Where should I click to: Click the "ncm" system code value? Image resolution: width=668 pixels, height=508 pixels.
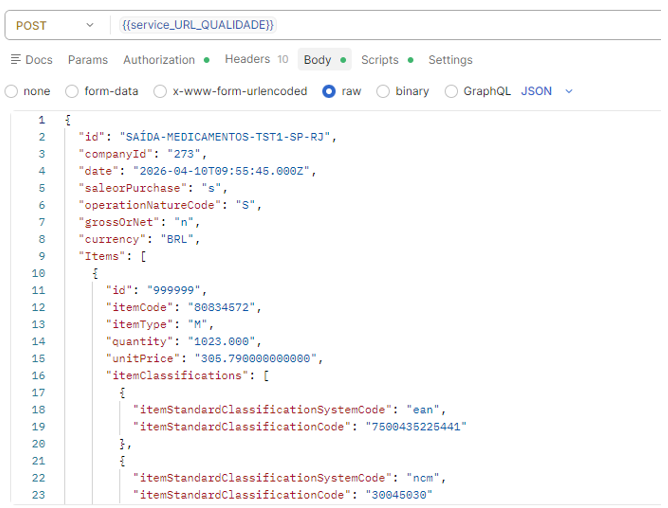[423, 478]
